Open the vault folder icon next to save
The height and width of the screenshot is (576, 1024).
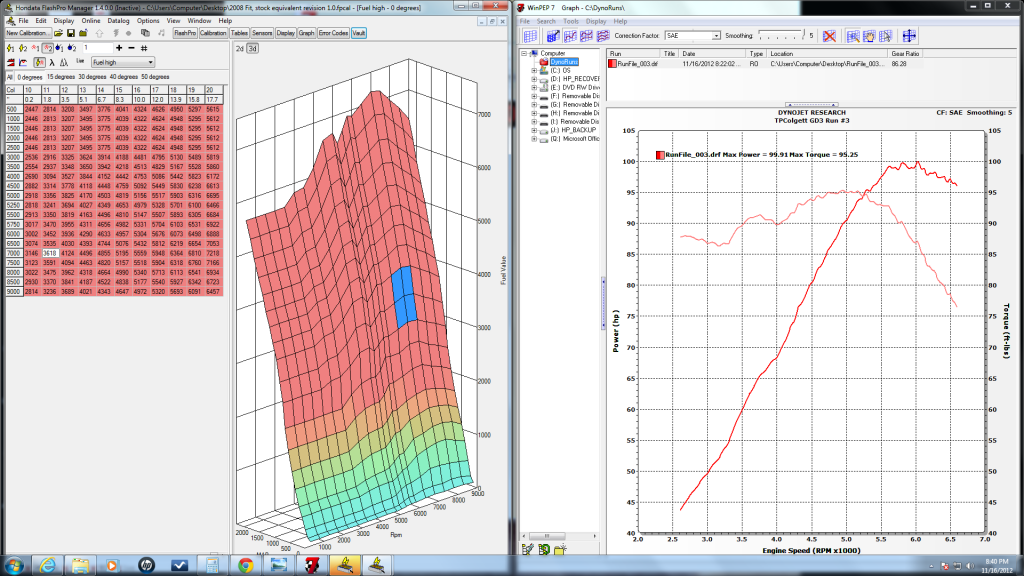[83, 33]
